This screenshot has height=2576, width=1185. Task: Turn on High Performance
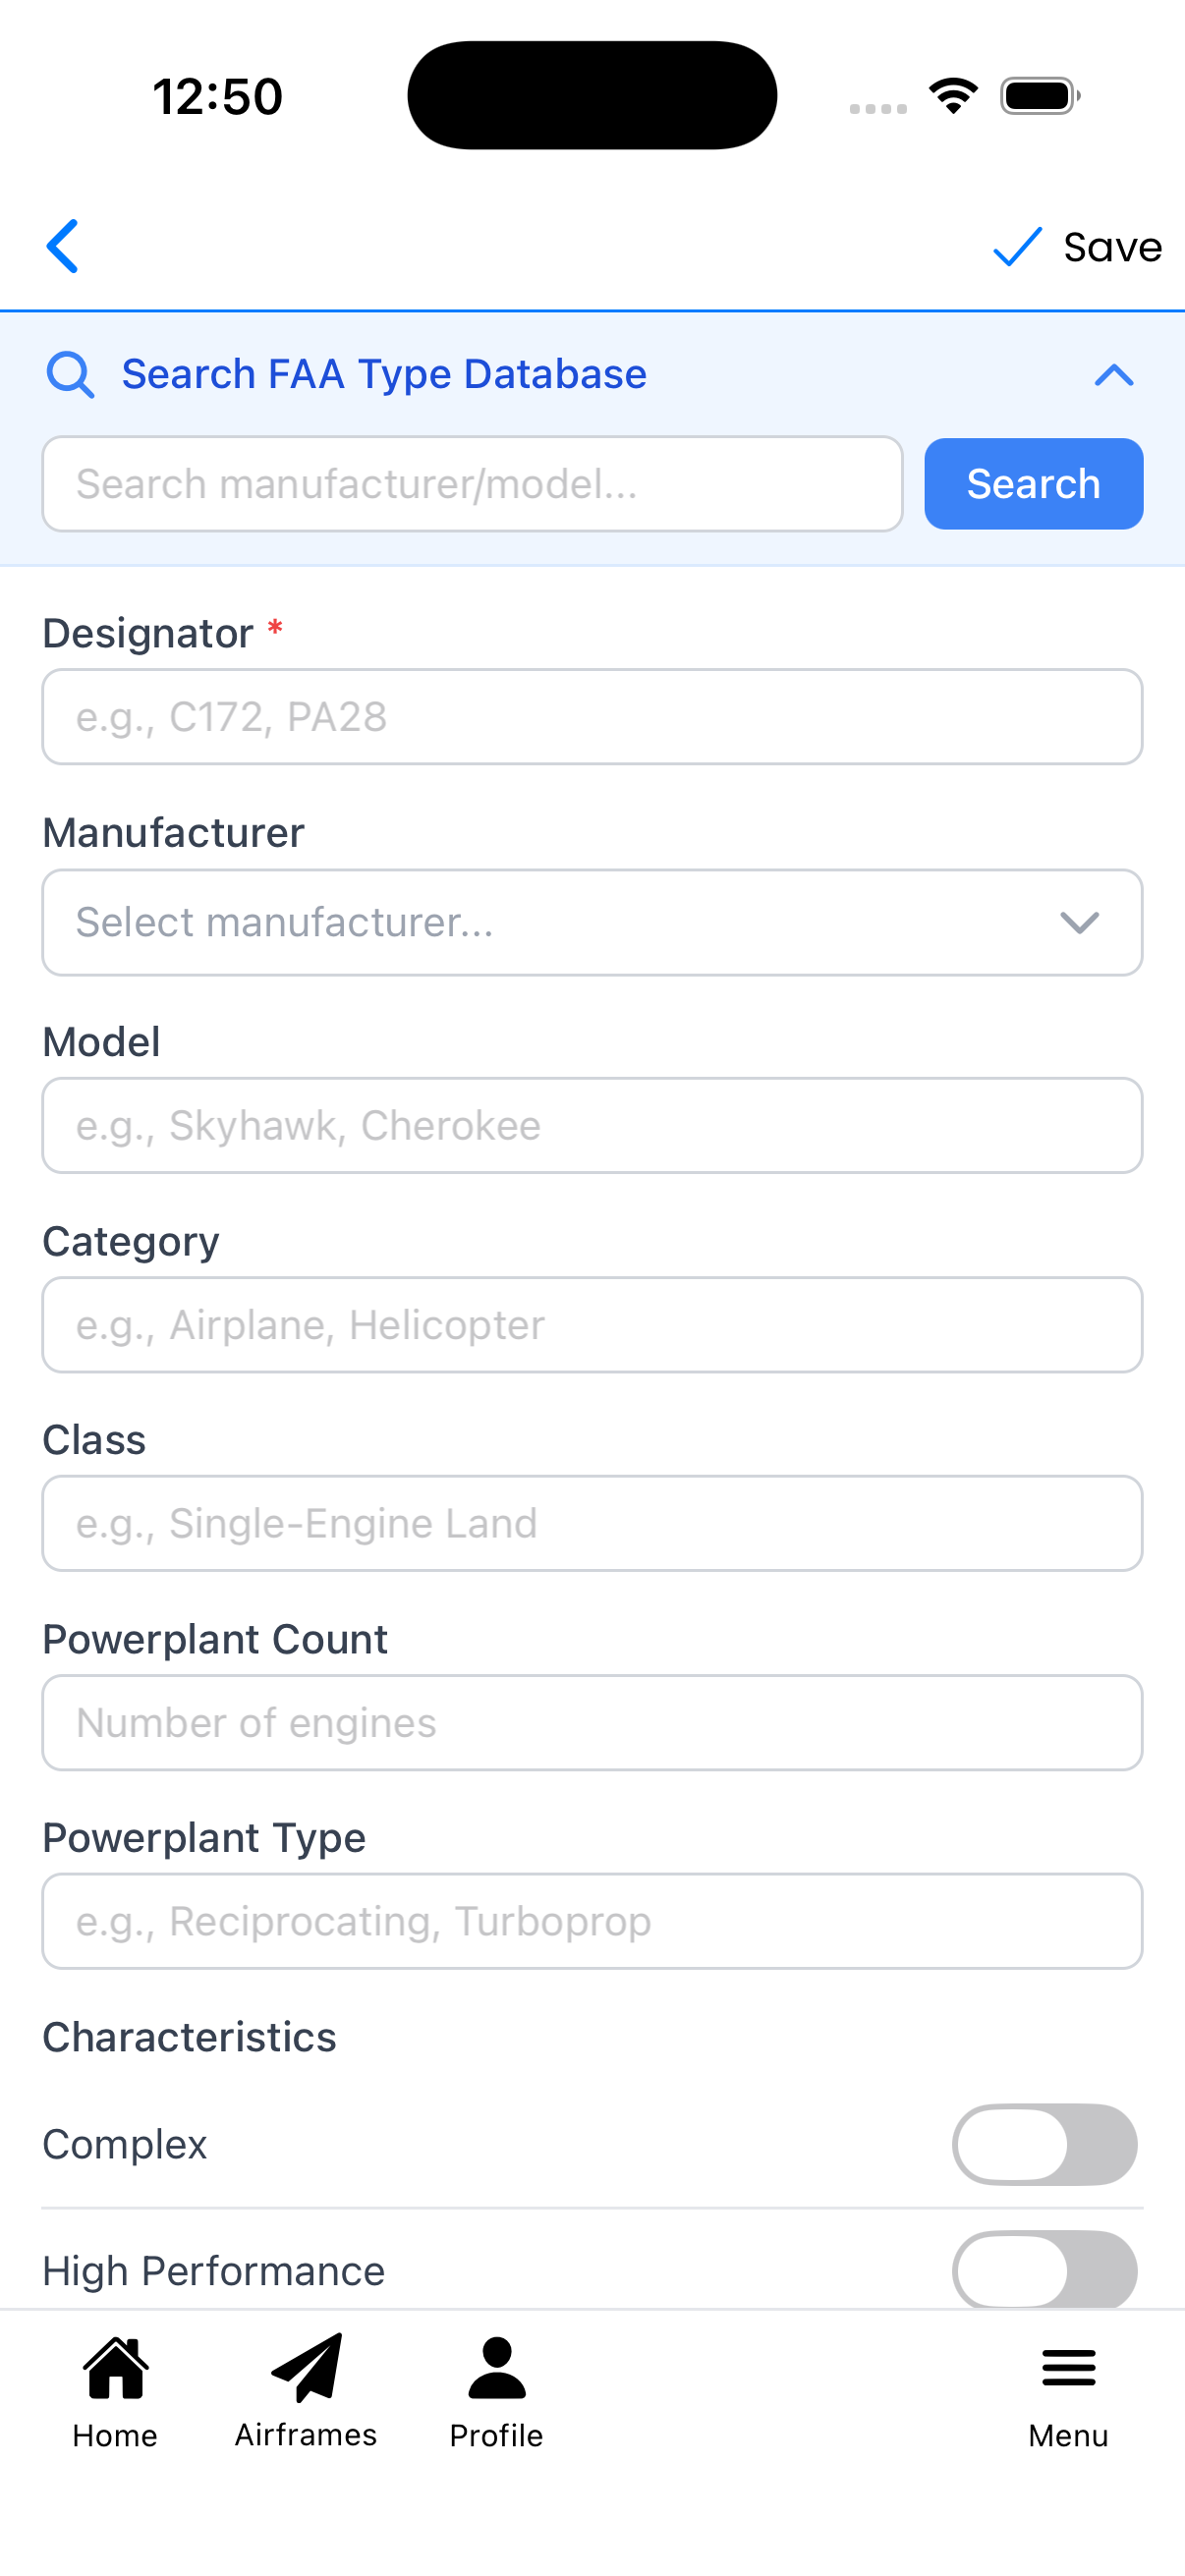point(1044,2271)
